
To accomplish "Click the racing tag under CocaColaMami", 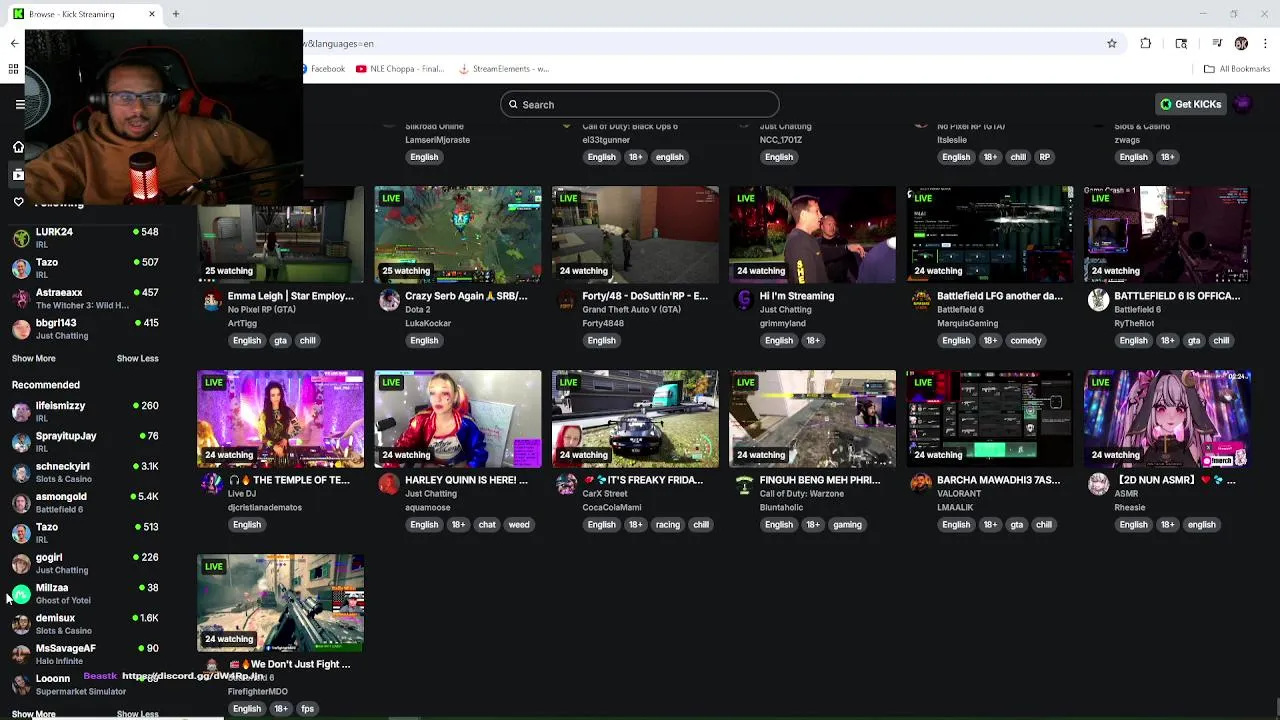I will click(668, 524).
